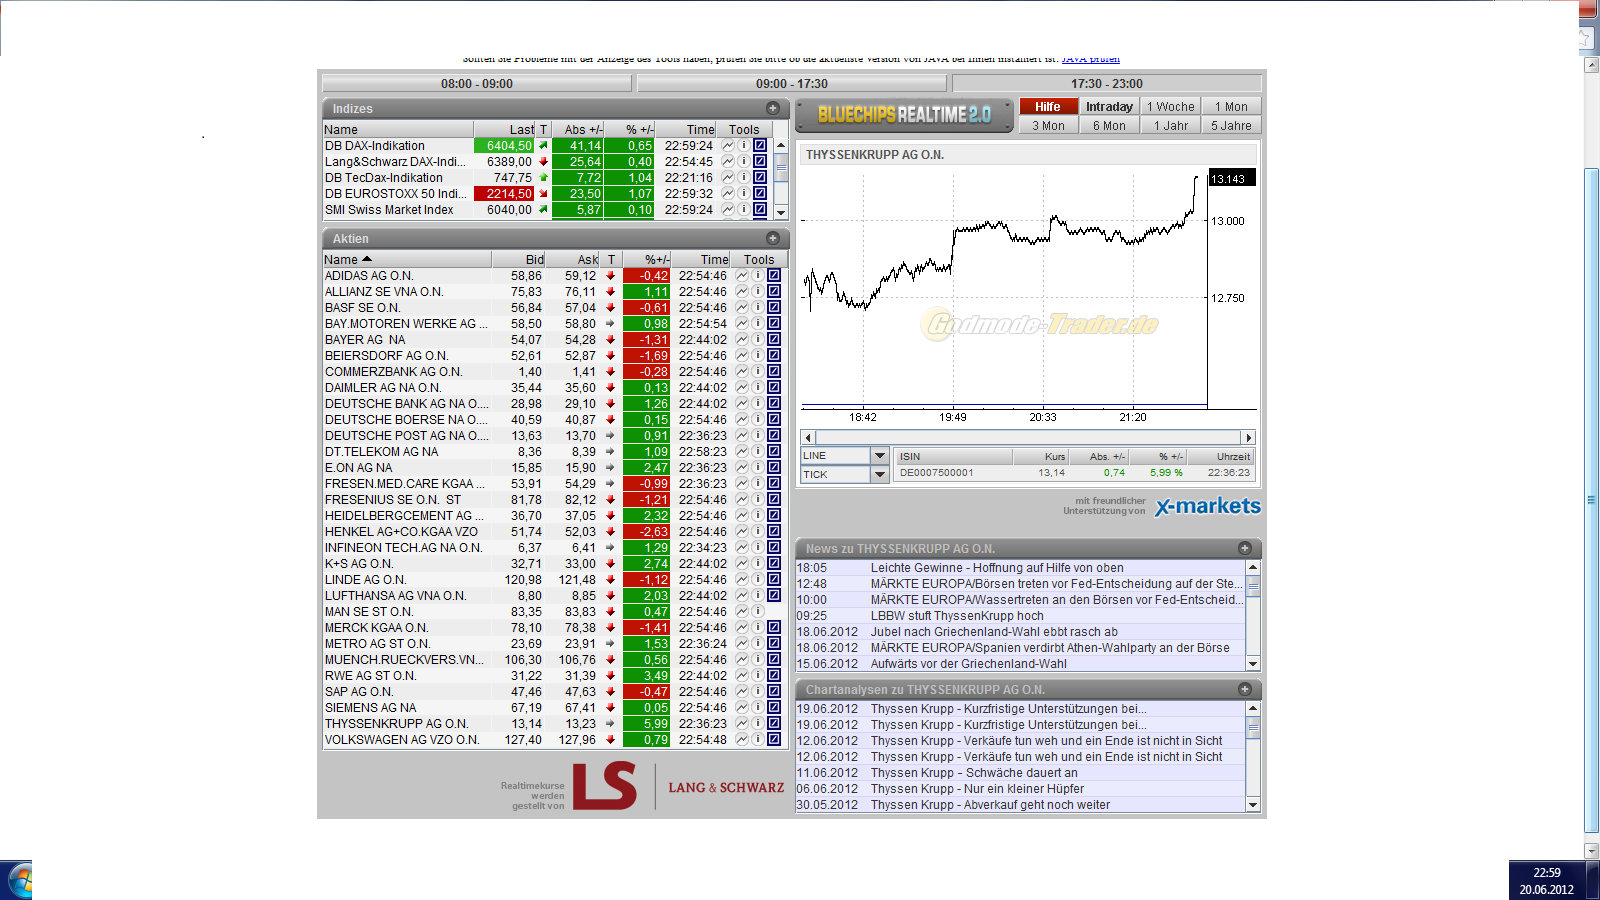1600x900 pixels.
Task: Open the LINE chart type dropdown
Action: click(880, 456)
